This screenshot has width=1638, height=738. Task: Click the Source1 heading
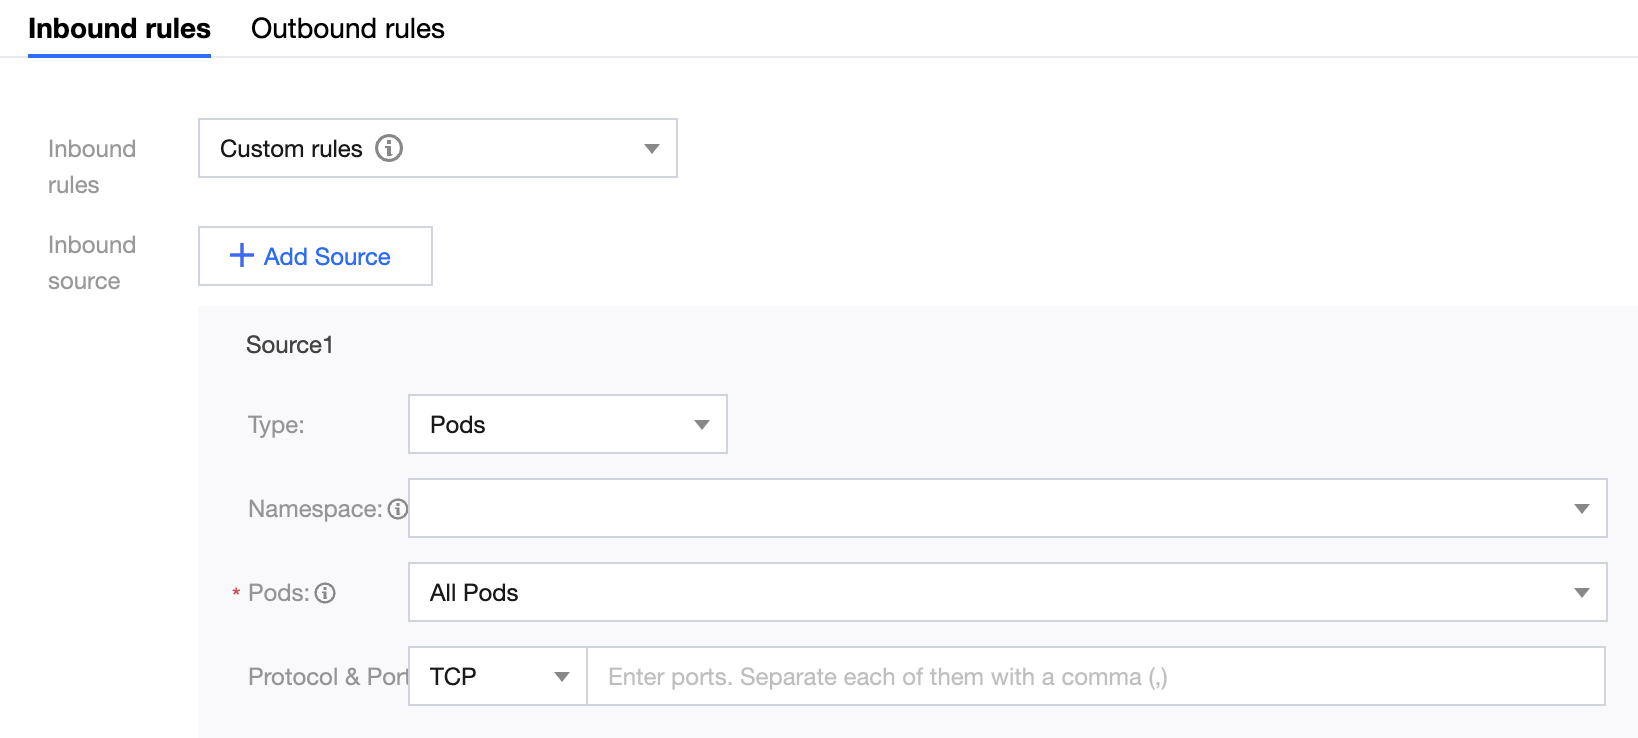pyautogui.click(x=289, y=345)
